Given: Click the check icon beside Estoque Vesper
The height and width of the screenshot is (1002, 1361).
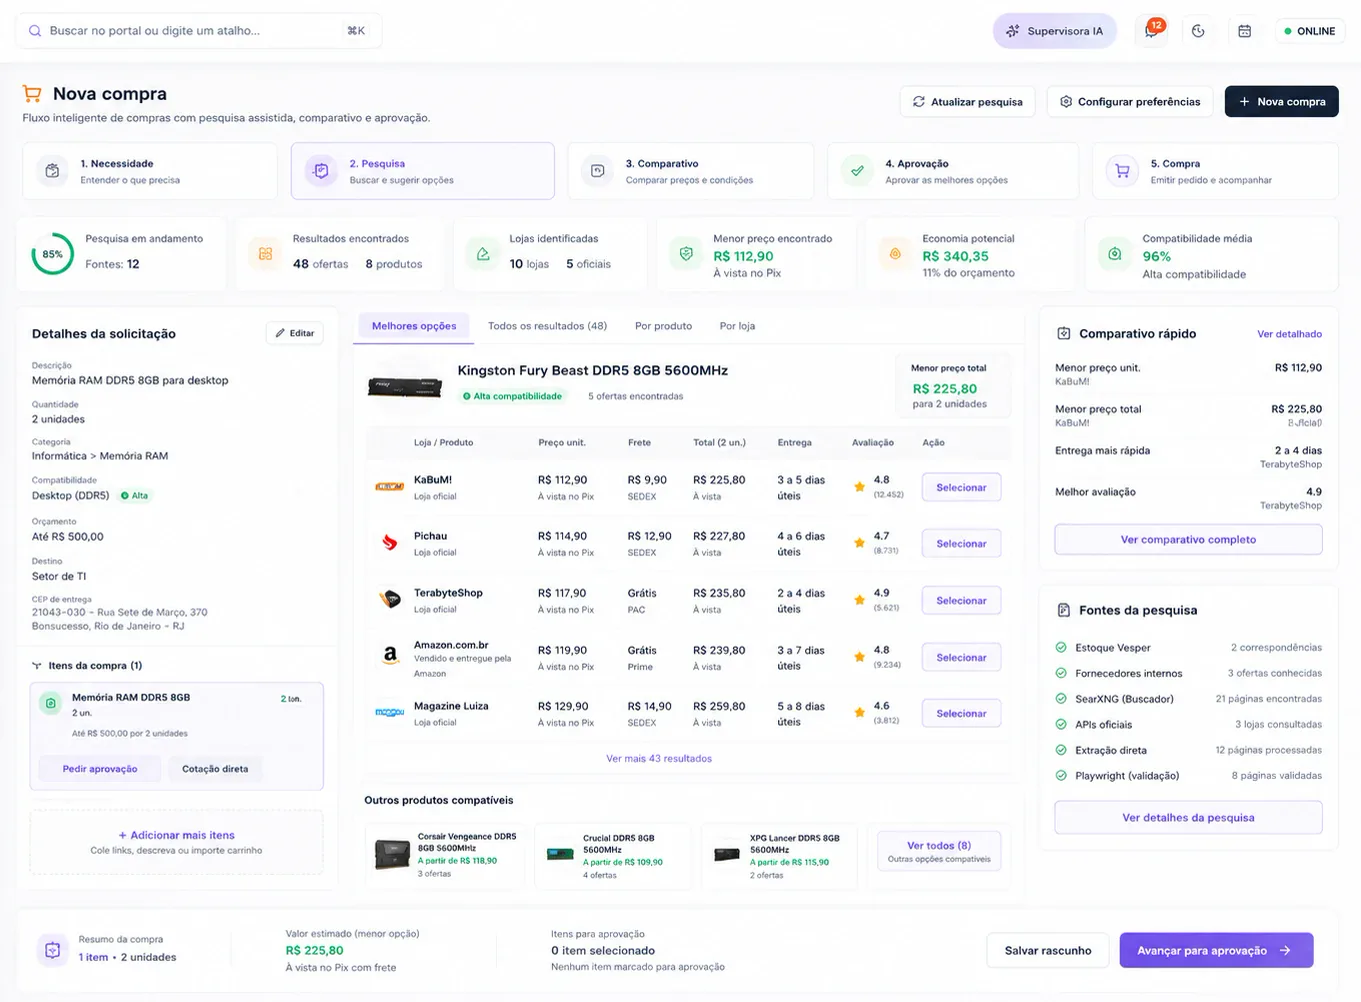Looking at the screenshot, I should click(x=1061, y=647).
